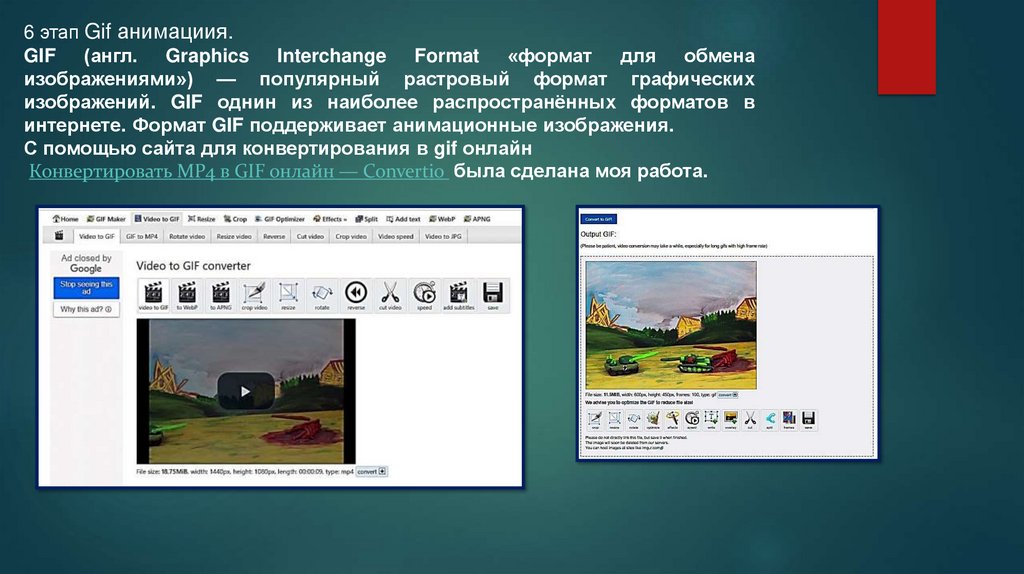Click the 'Video to GIF converter' heading

click(193, 266)
